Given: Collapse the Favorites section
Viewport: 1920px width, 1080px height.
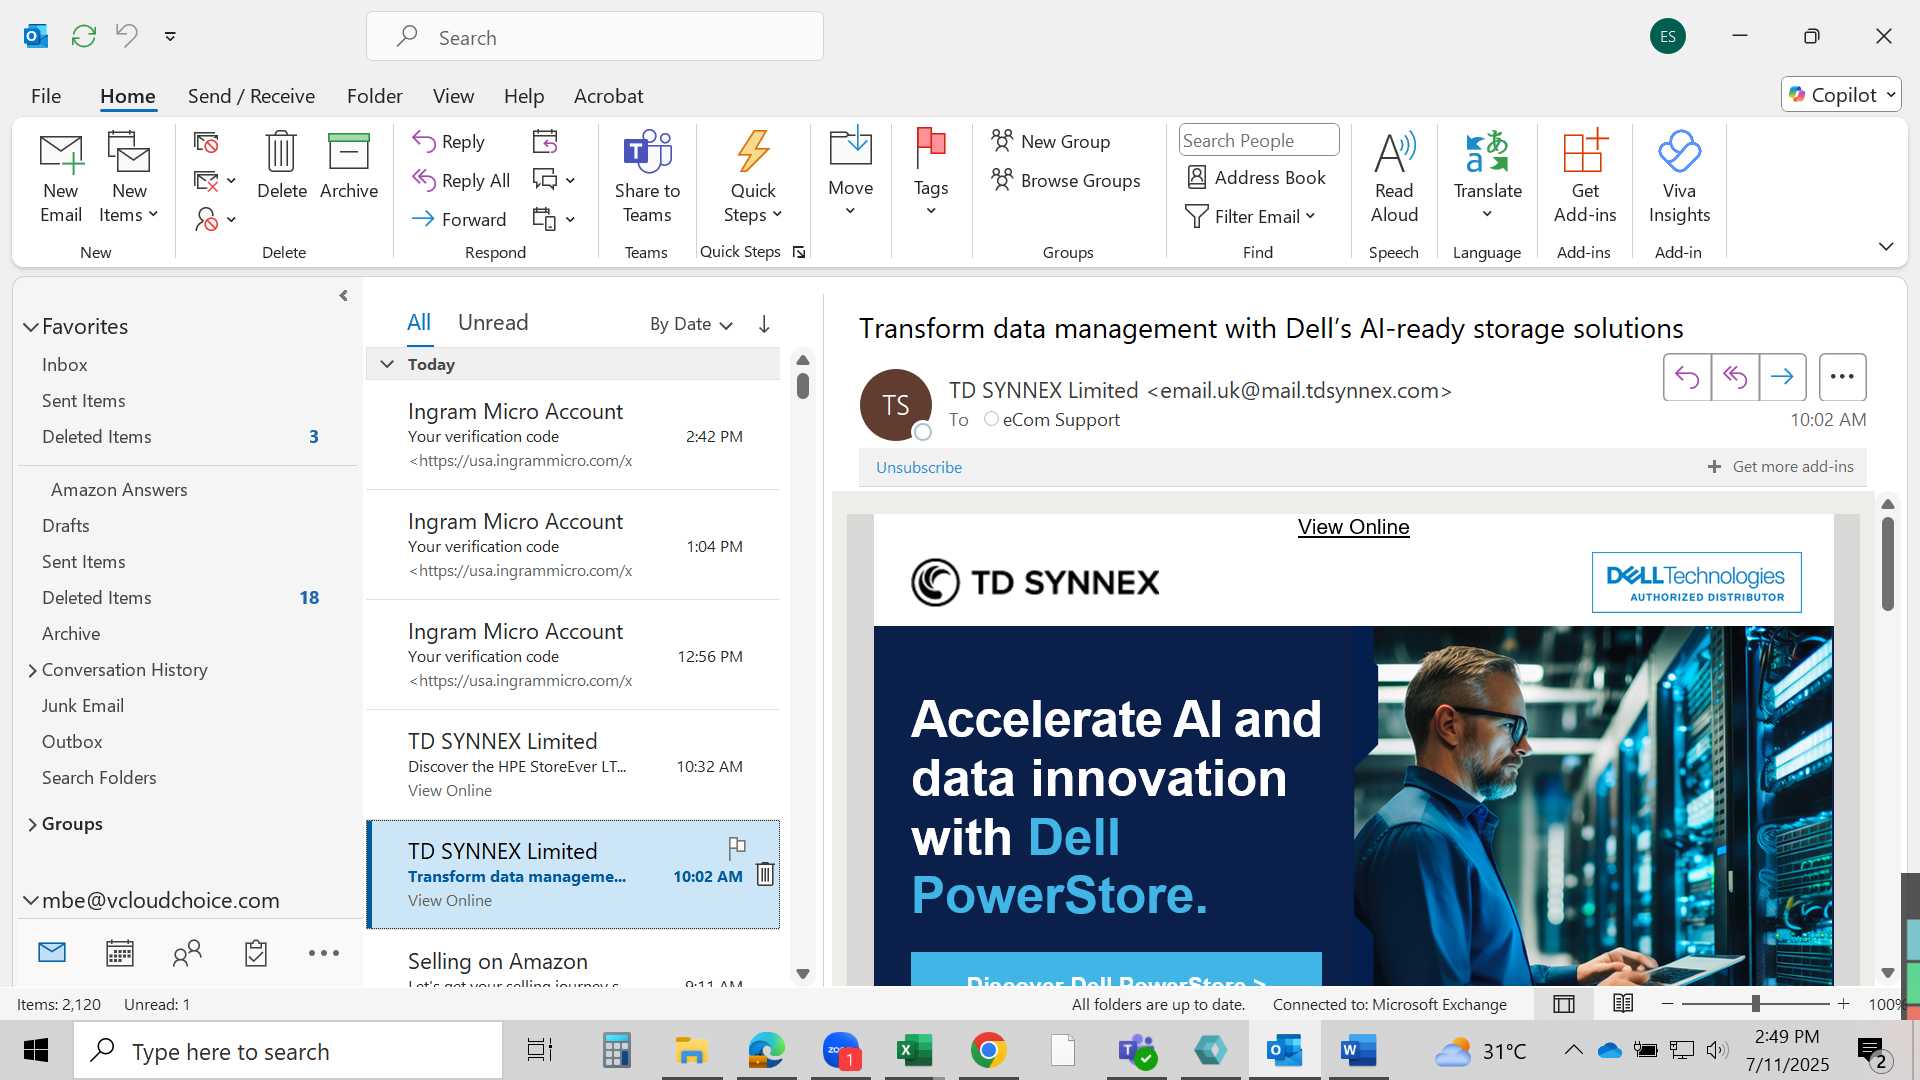Looking at the screenshot, I should click(x=30, y=327).
